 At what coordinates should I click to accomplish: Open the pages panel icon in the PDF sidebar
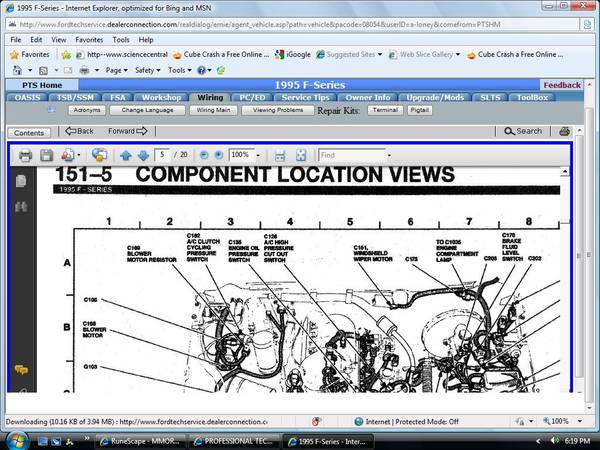point(21,181)
